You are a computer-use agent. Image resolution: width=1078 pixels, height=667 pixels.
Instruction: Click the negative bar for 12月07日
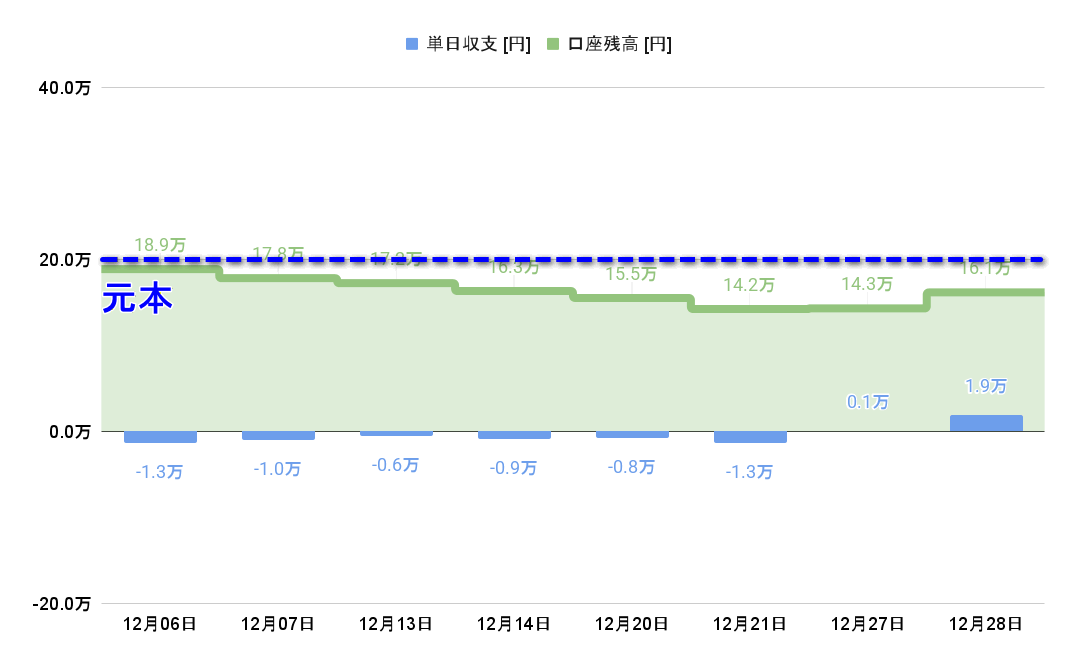278,435
